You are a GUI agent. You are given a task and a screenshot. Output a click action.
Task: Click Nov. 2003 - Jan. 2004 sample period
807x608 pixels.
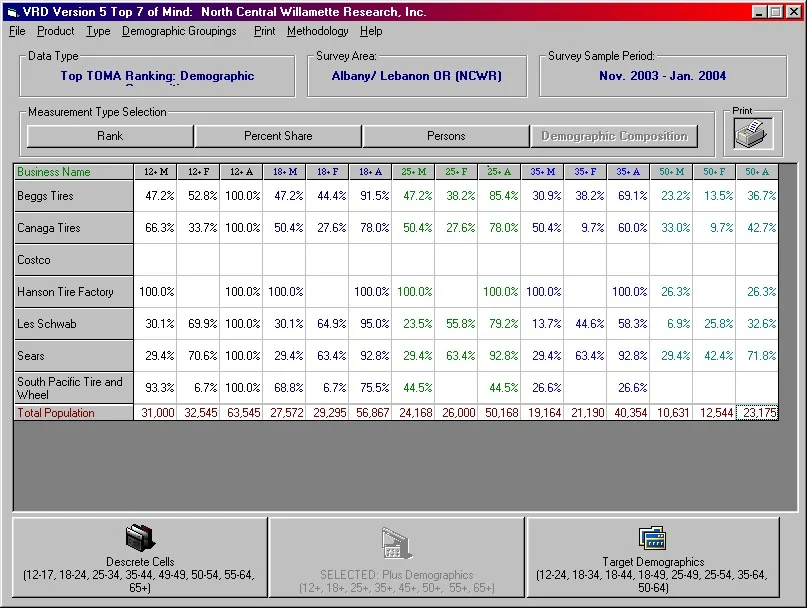coord(663,76)
